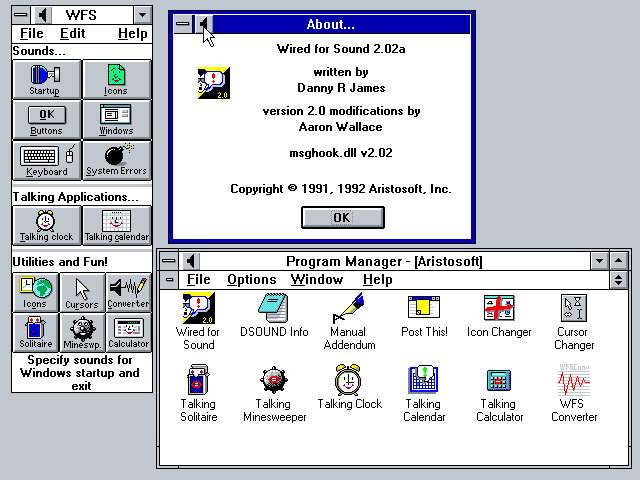Click the 'Utilities and Fun!' heading
This screenshot has width=640, height=480.
[x=60, y=262]
